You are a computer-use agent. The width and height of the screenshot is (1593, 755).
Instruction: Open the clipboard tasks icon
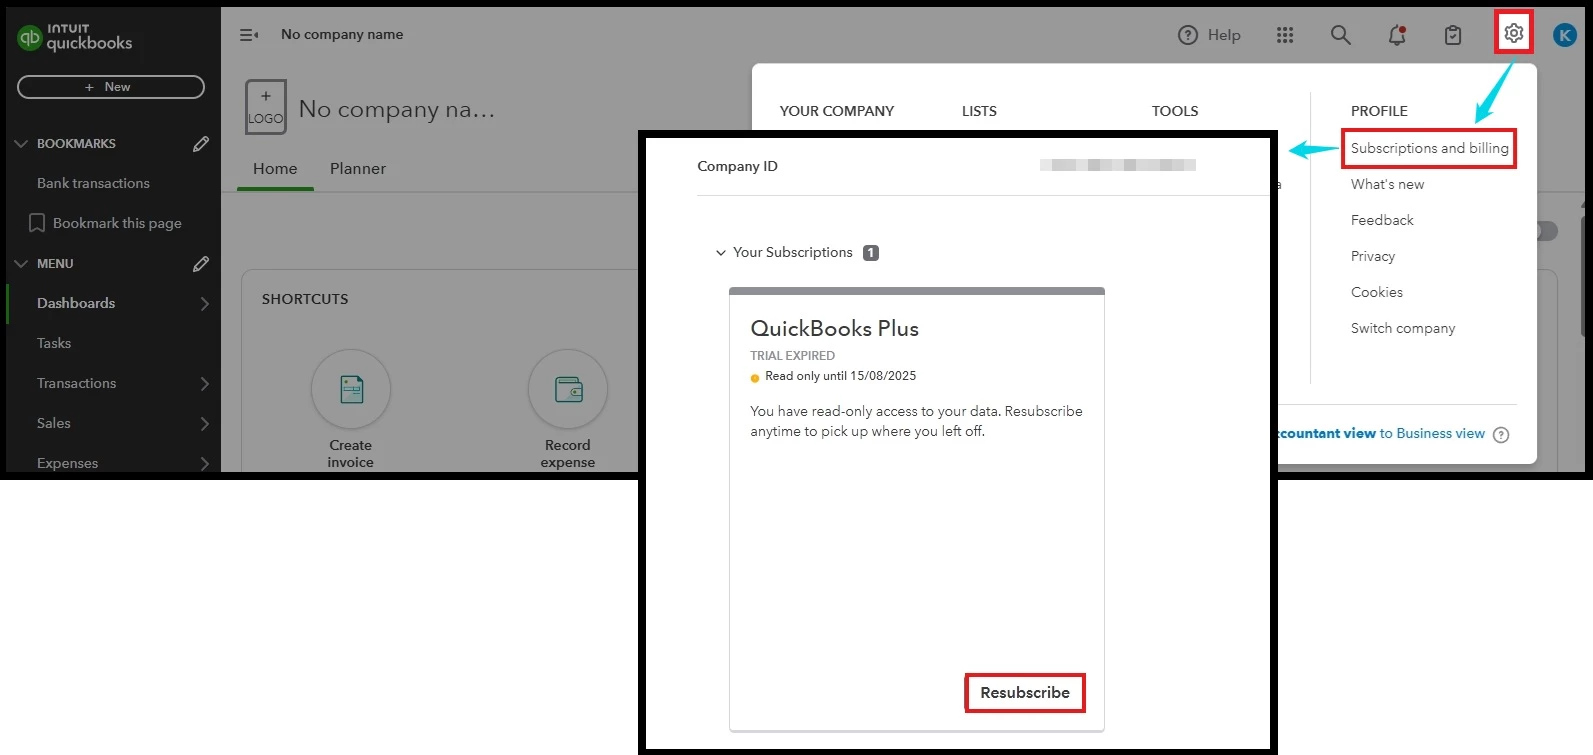(1453, 35)
